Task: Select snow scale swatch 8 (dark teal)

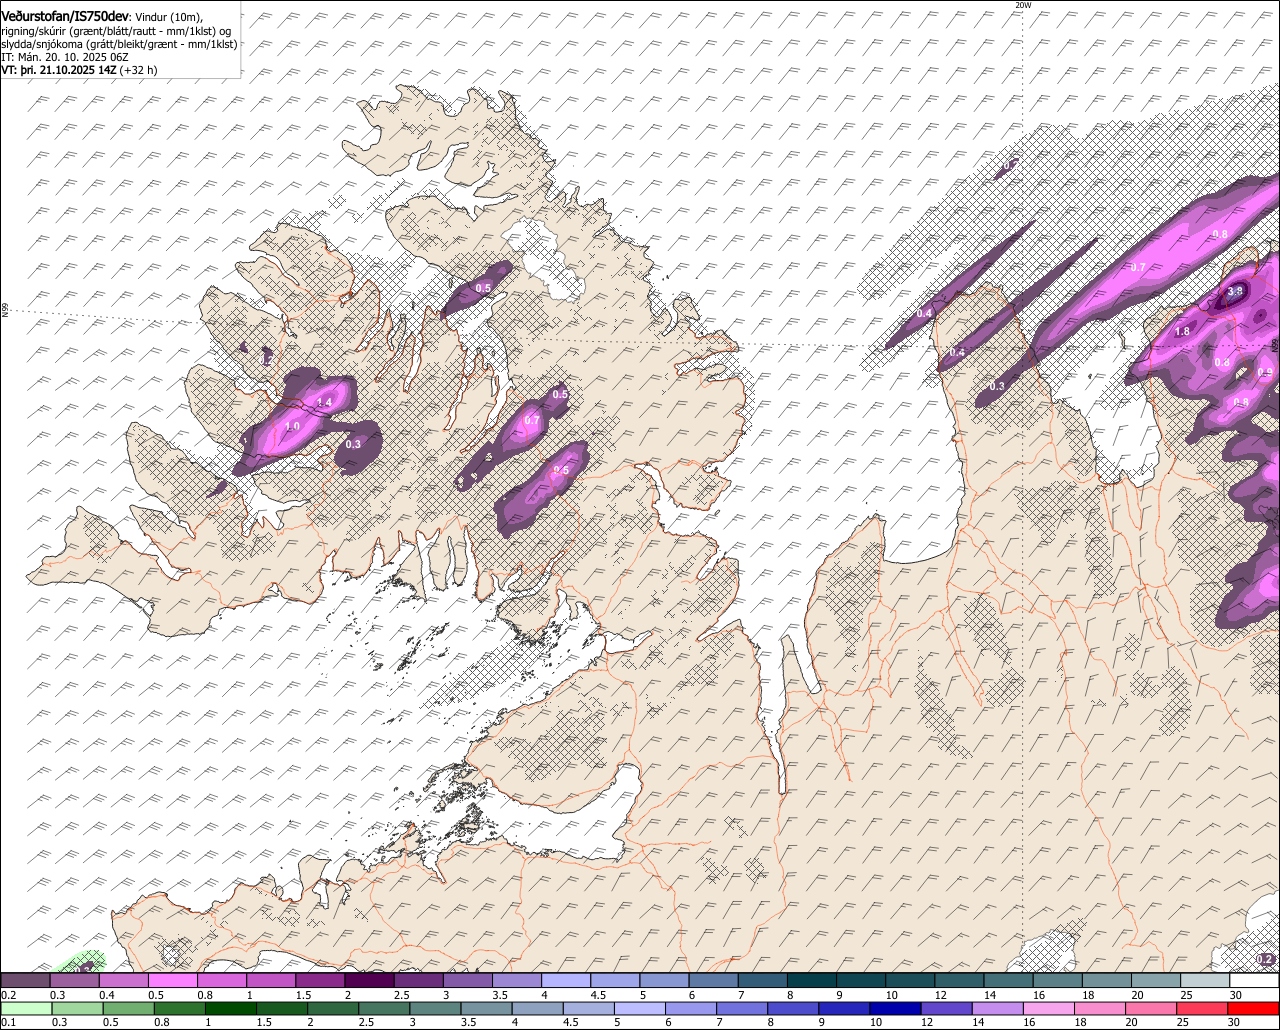Action: (811, 980)
